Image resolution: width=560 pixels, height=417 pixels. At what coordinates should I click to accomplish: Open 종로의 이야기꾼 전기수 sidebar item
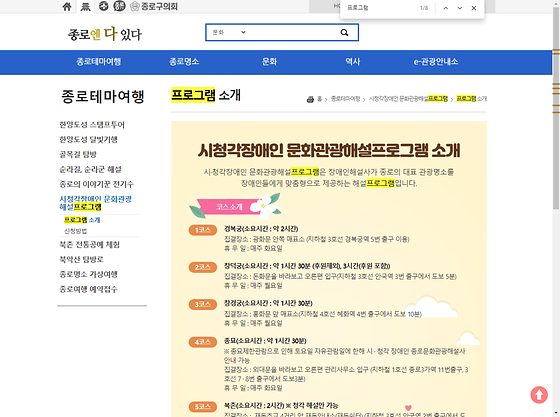(x=96, y=184)
